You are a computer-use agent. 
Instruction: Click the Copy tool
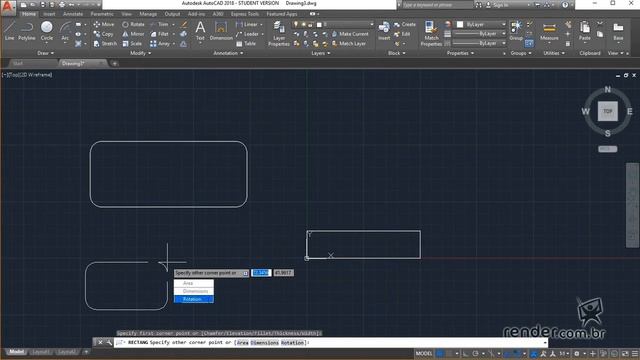click(x=104, y=34)
